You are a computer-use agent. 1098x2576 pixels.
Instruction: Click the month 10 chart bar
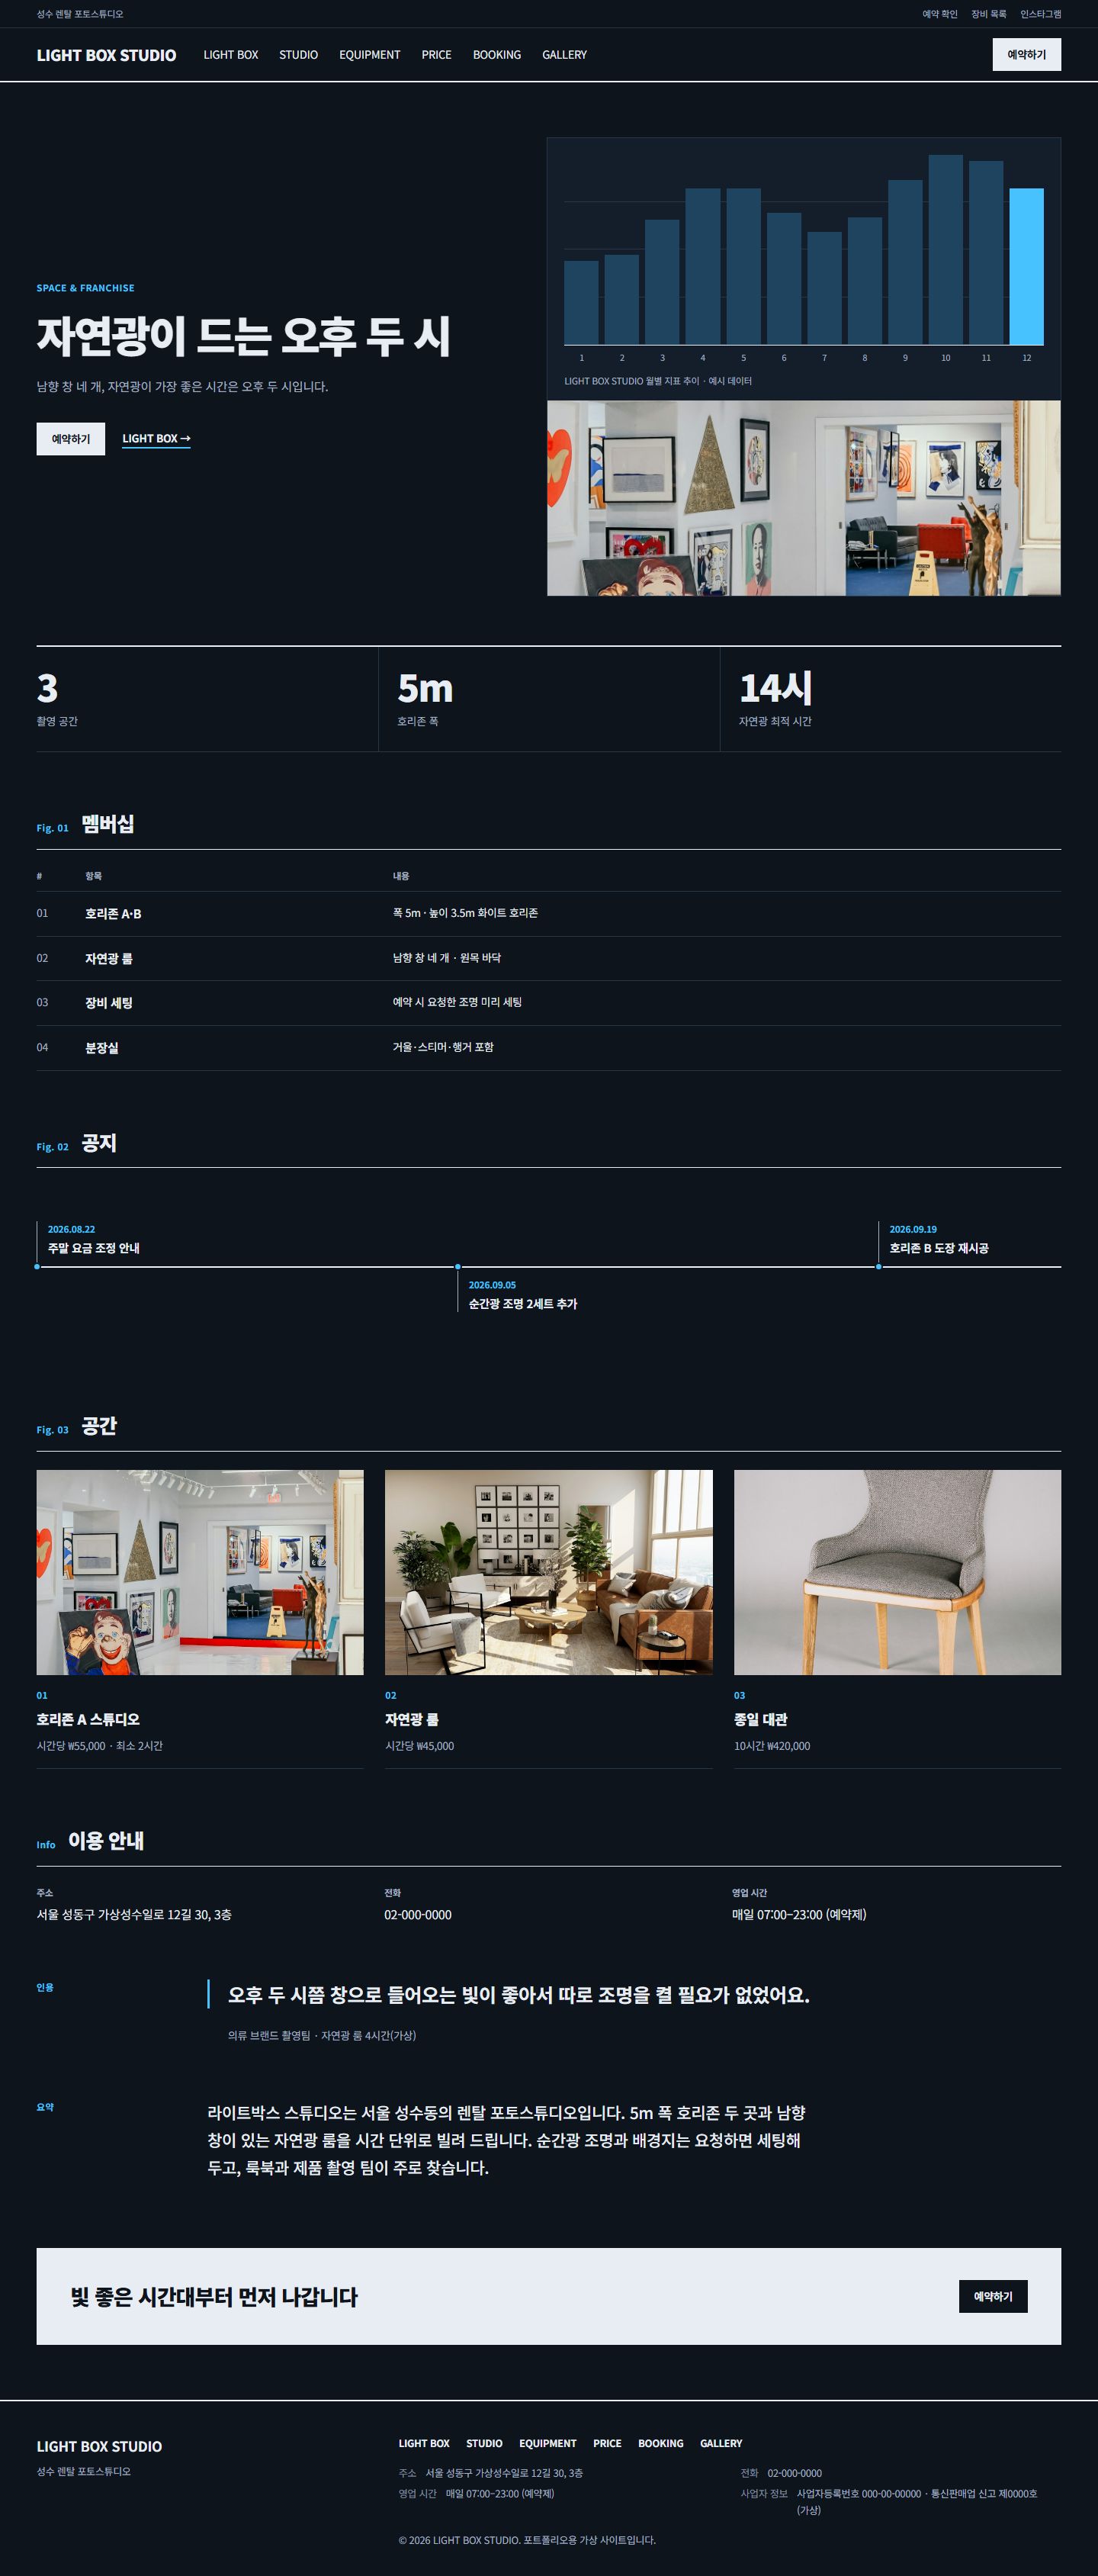click(x=945, y=249)
